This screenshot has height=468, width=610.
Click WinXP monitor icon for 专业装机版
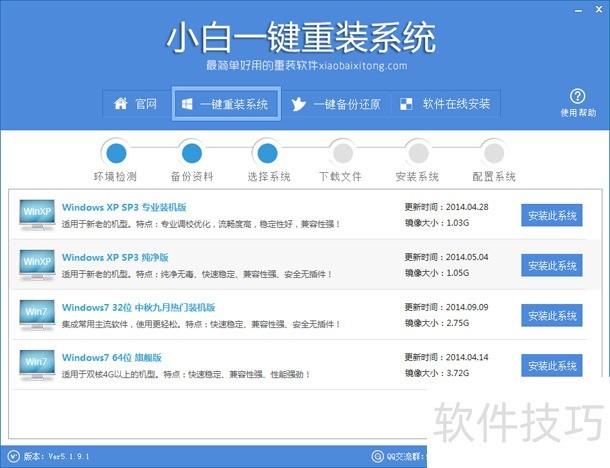[37, 215]
